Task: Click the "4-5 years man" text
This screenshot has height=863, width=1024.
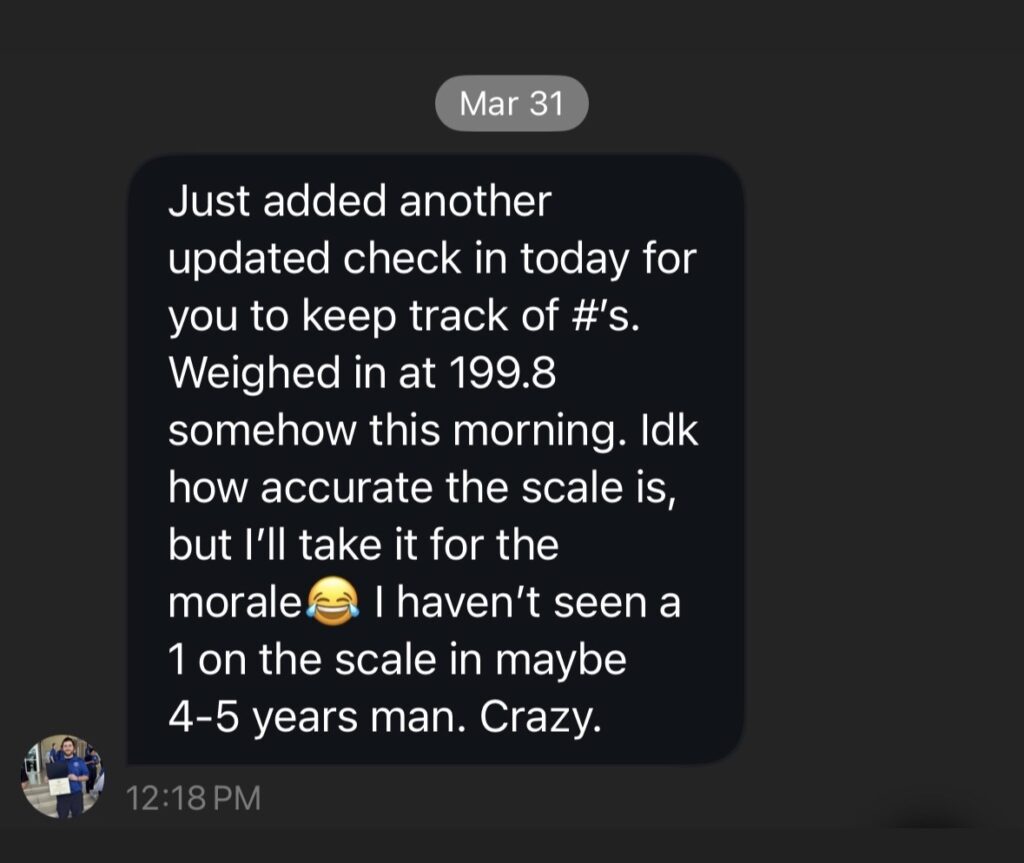Action: click(x=318, y=719)
